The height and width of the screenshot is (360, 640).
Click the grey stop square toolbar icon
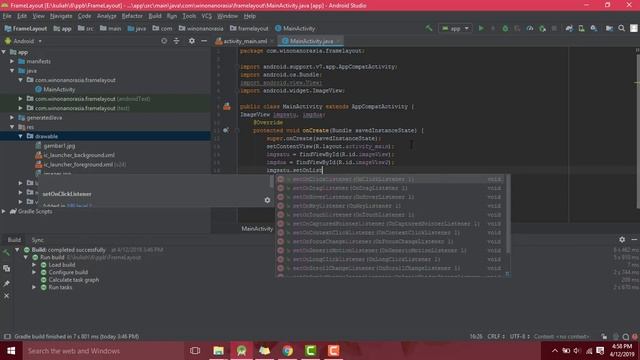(x=554, y=28)
